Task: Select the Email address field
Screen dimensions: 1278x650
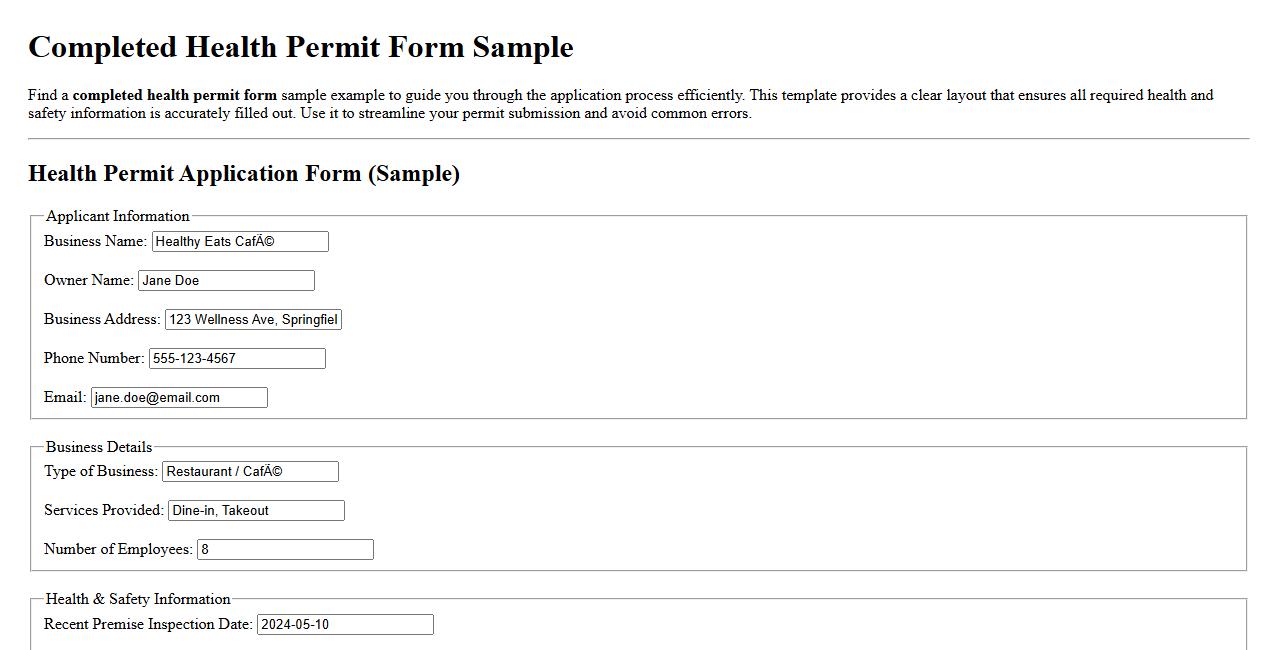Action: [179, 397]
